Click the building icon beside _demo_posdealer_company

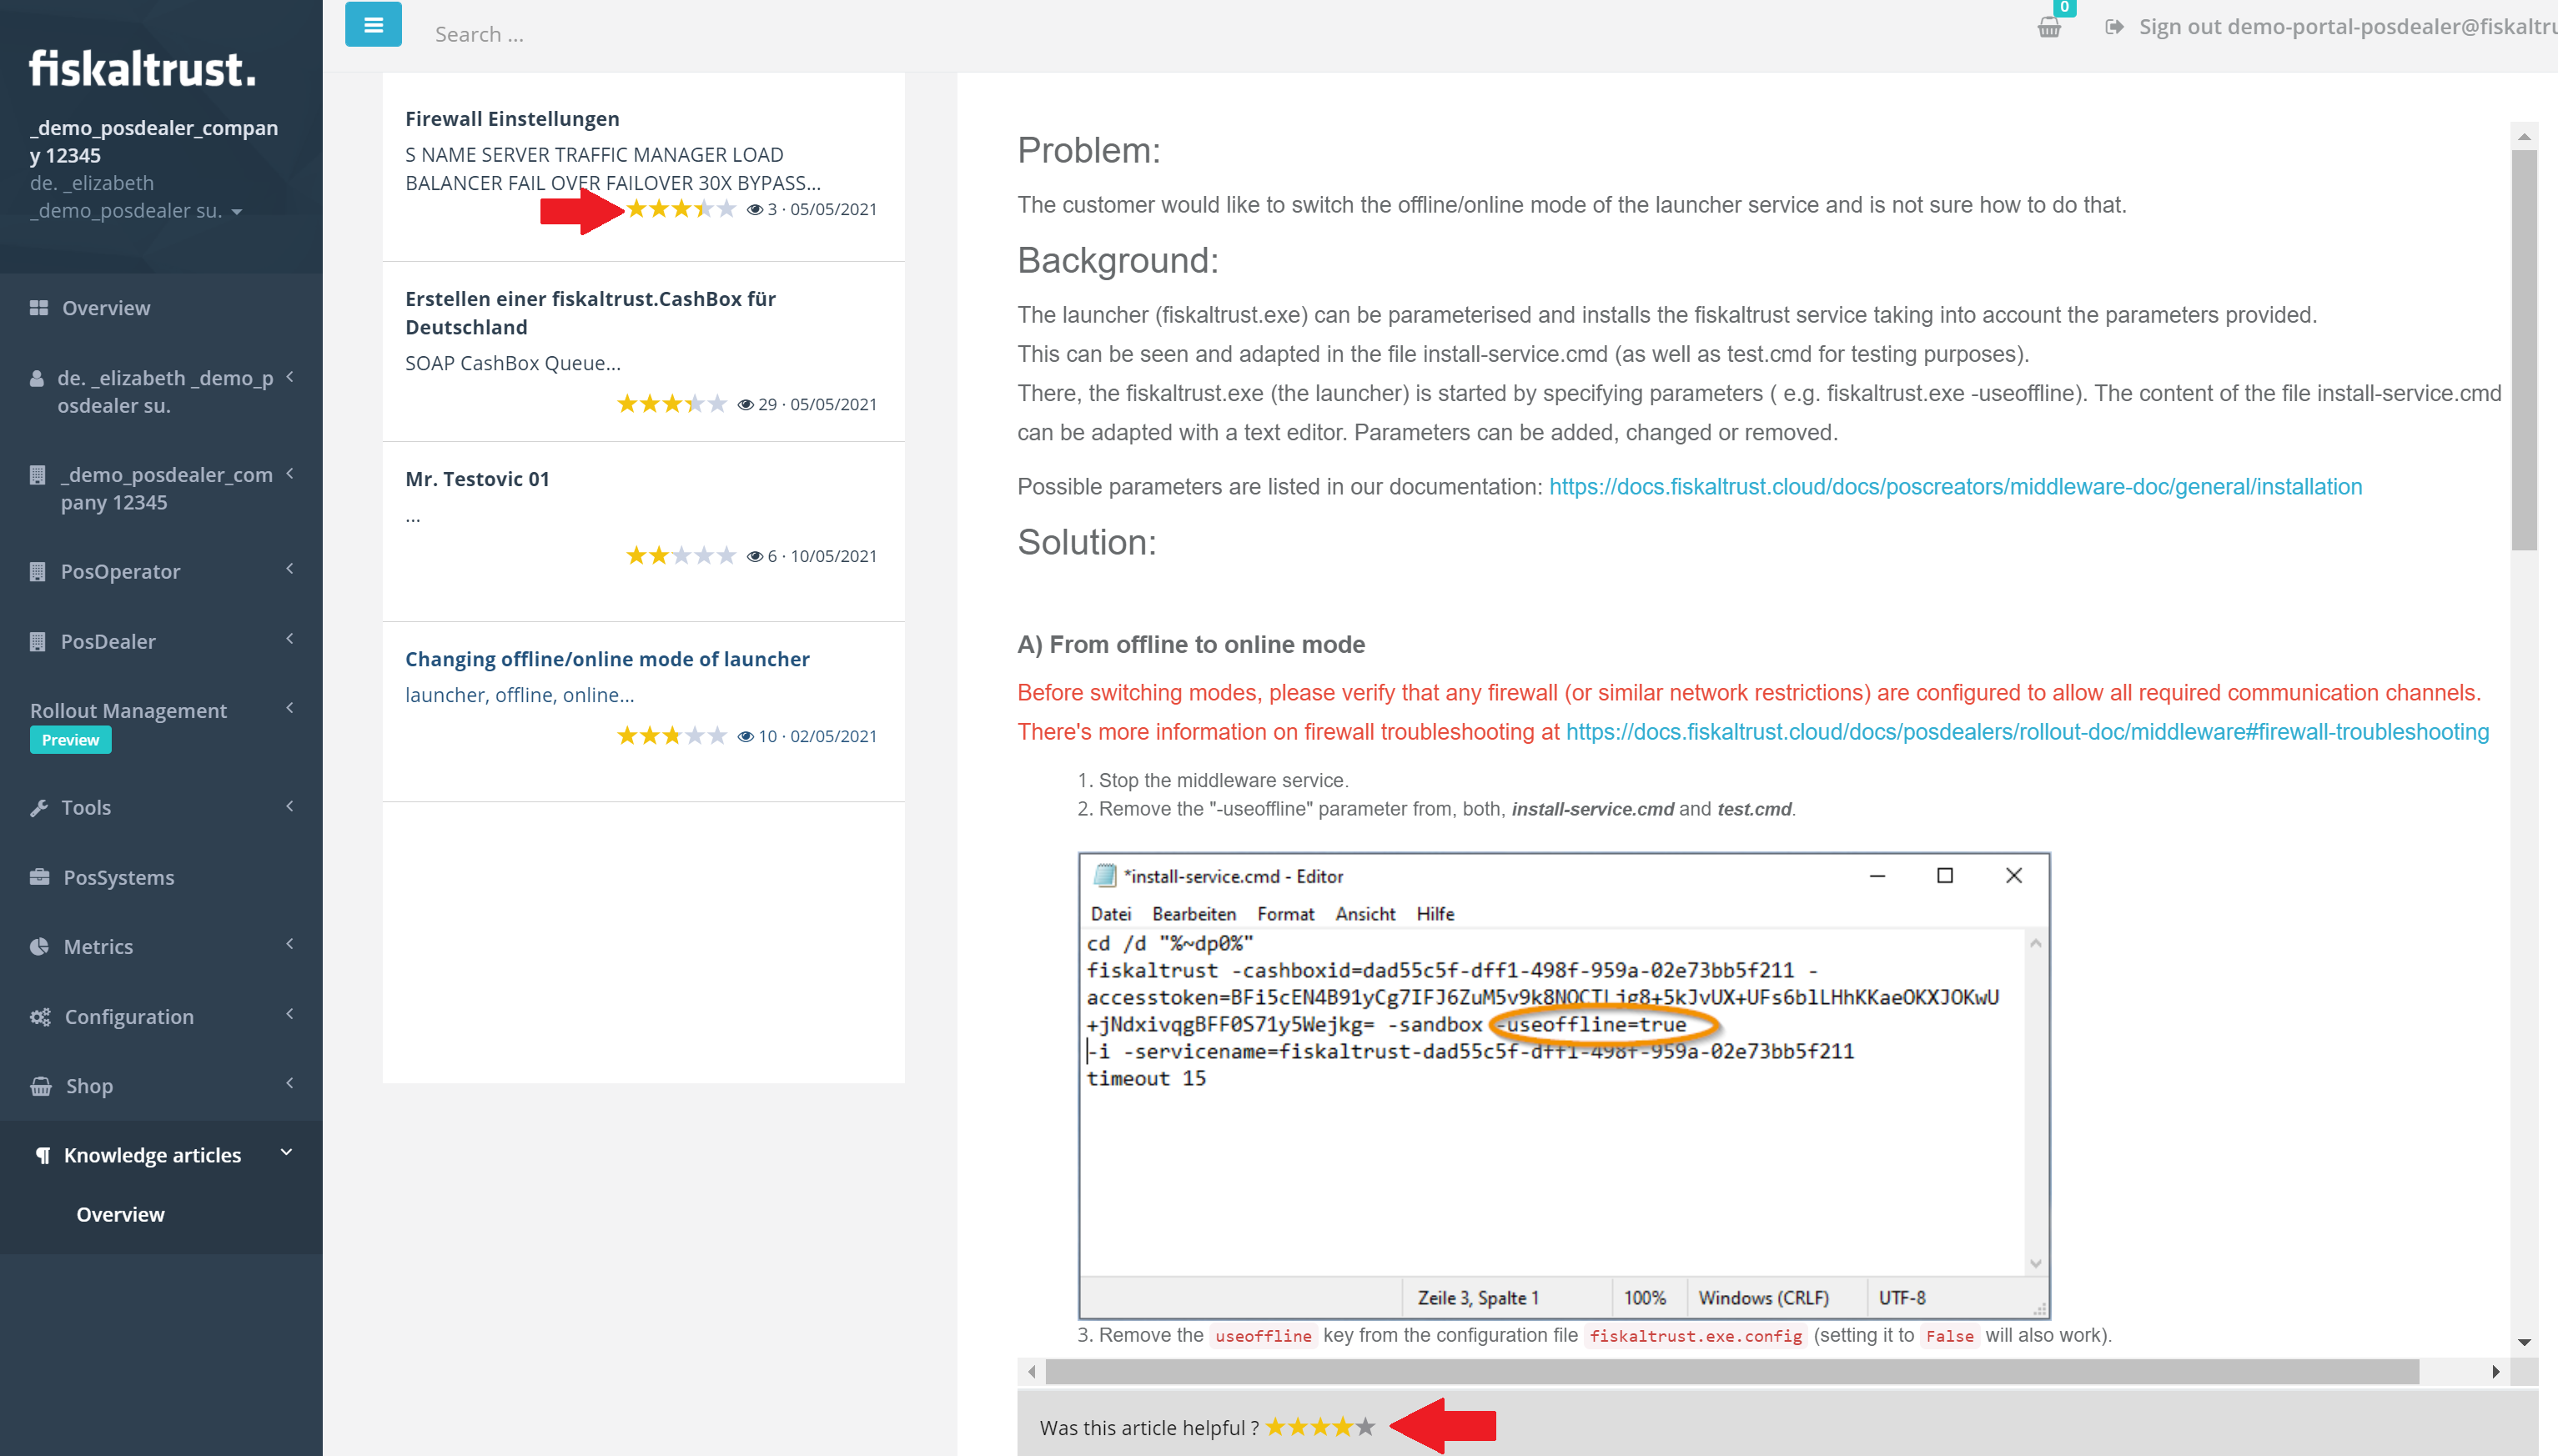tap(38, 475)
